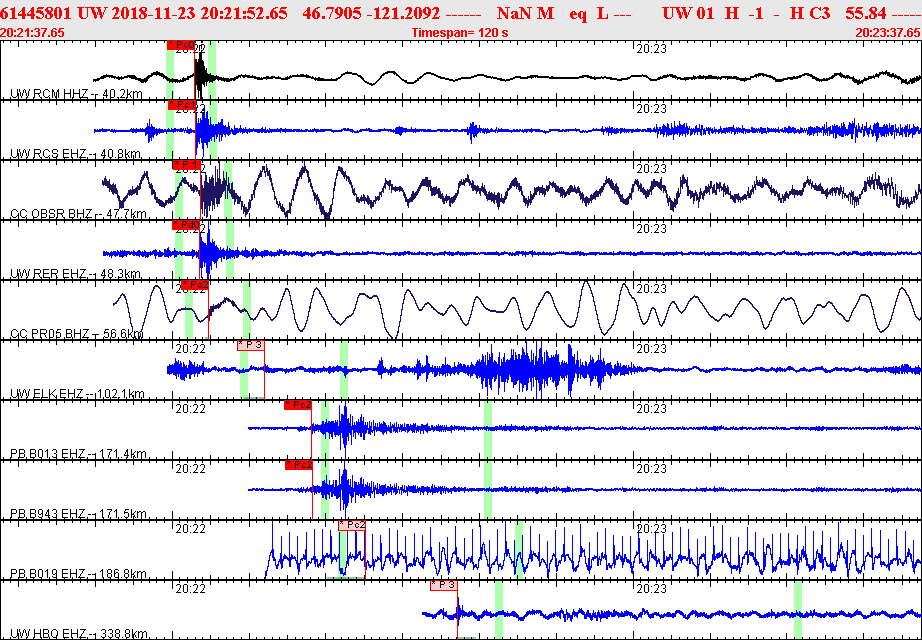The image size is (922, 640).
Task: Select the P 3 pick flag on HBQ trace
Action: coord(443,585)
